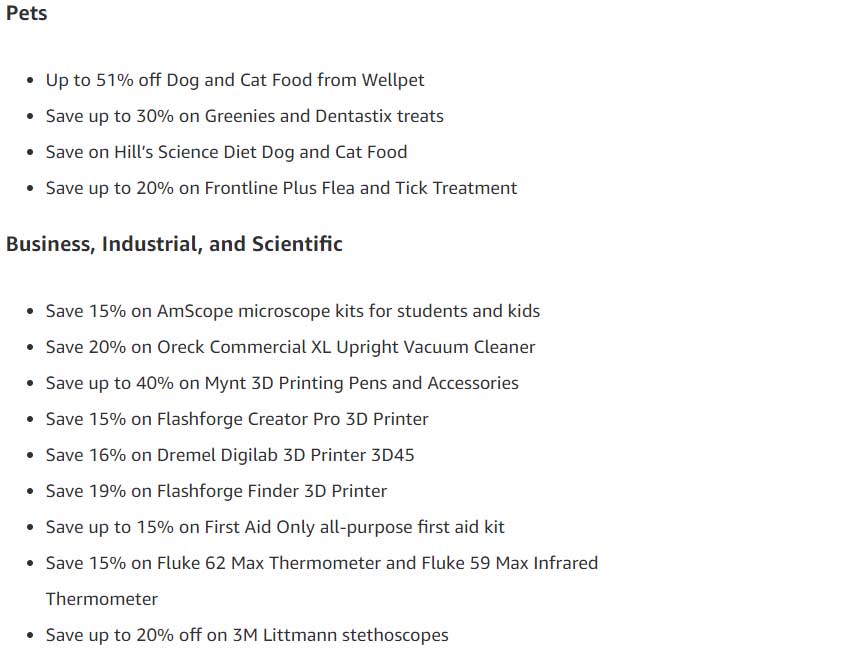Click the Business, Industrial, and Scientific heading
Screen dimensions: 851x656
pos(174,244)
